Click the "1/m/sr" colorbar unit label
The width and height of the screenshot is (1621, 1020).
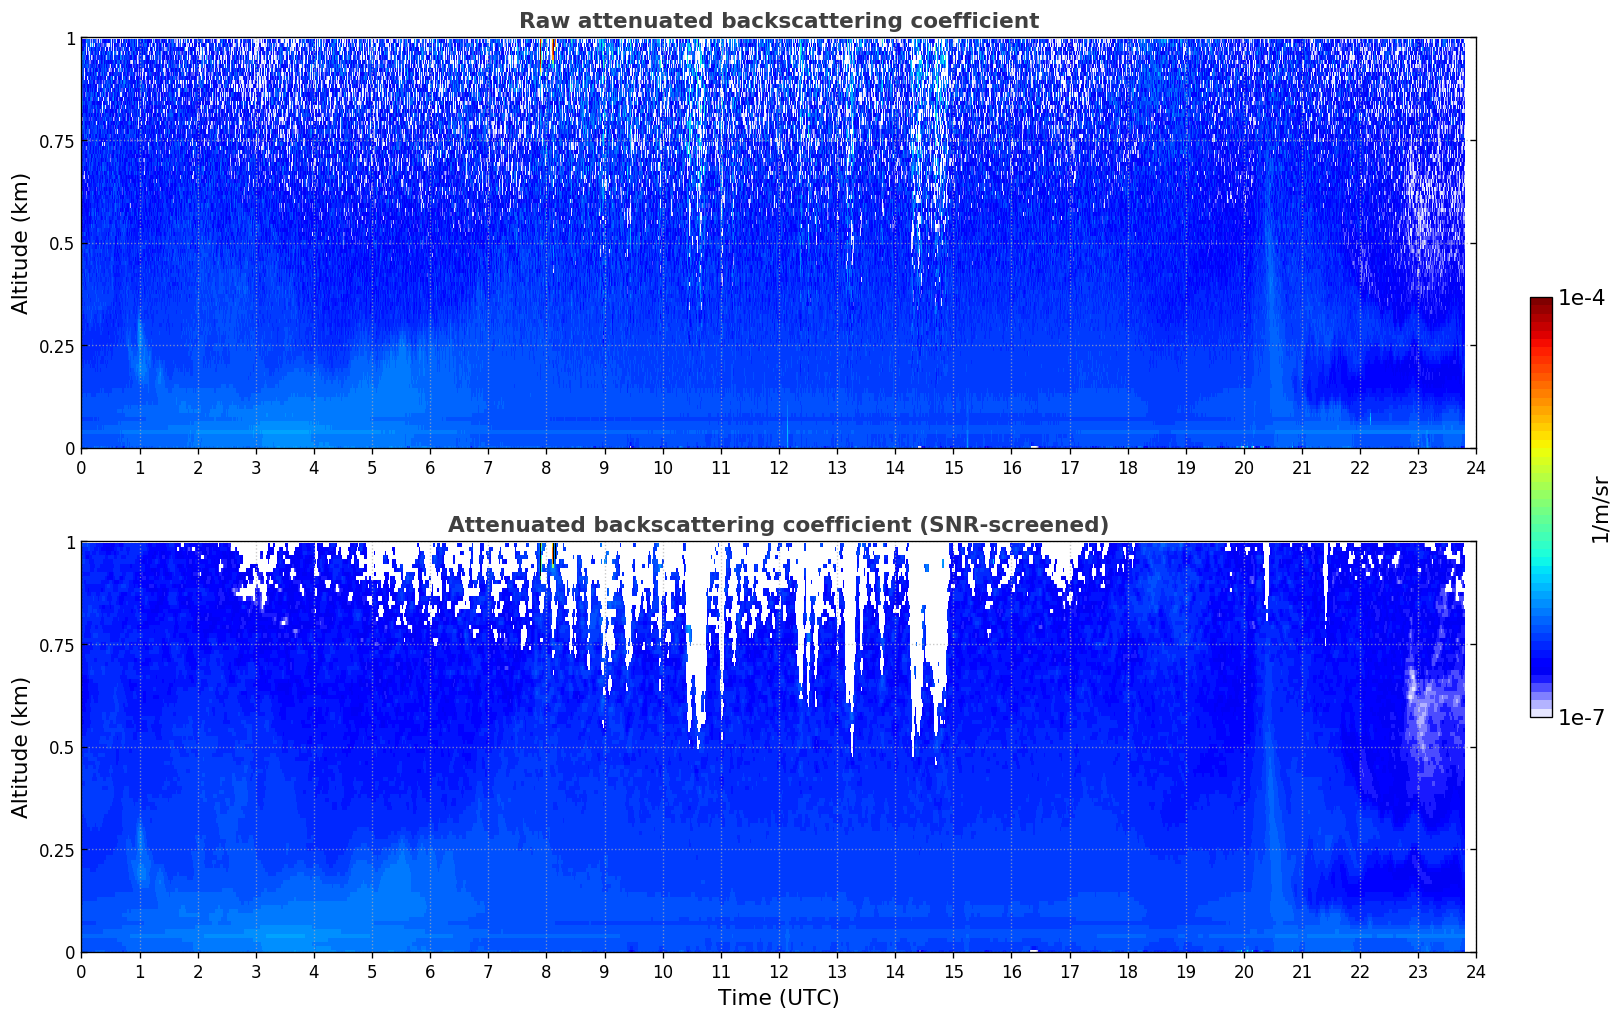point(1600,509)
